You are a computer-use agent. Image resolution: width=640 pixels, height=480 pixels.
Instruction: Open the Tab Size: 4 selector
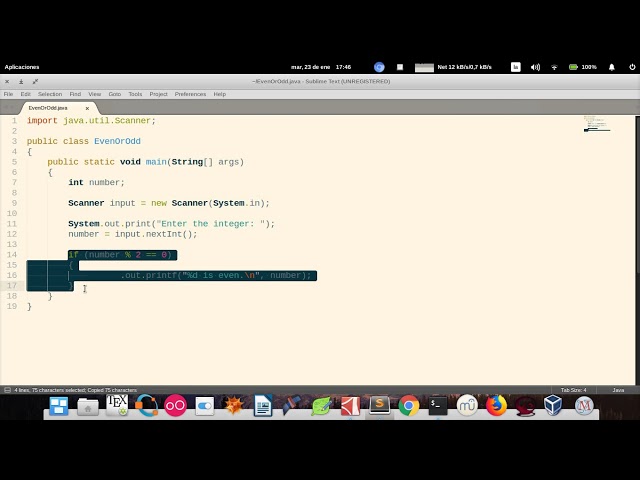pyautogui.click(x=573, y=390)
